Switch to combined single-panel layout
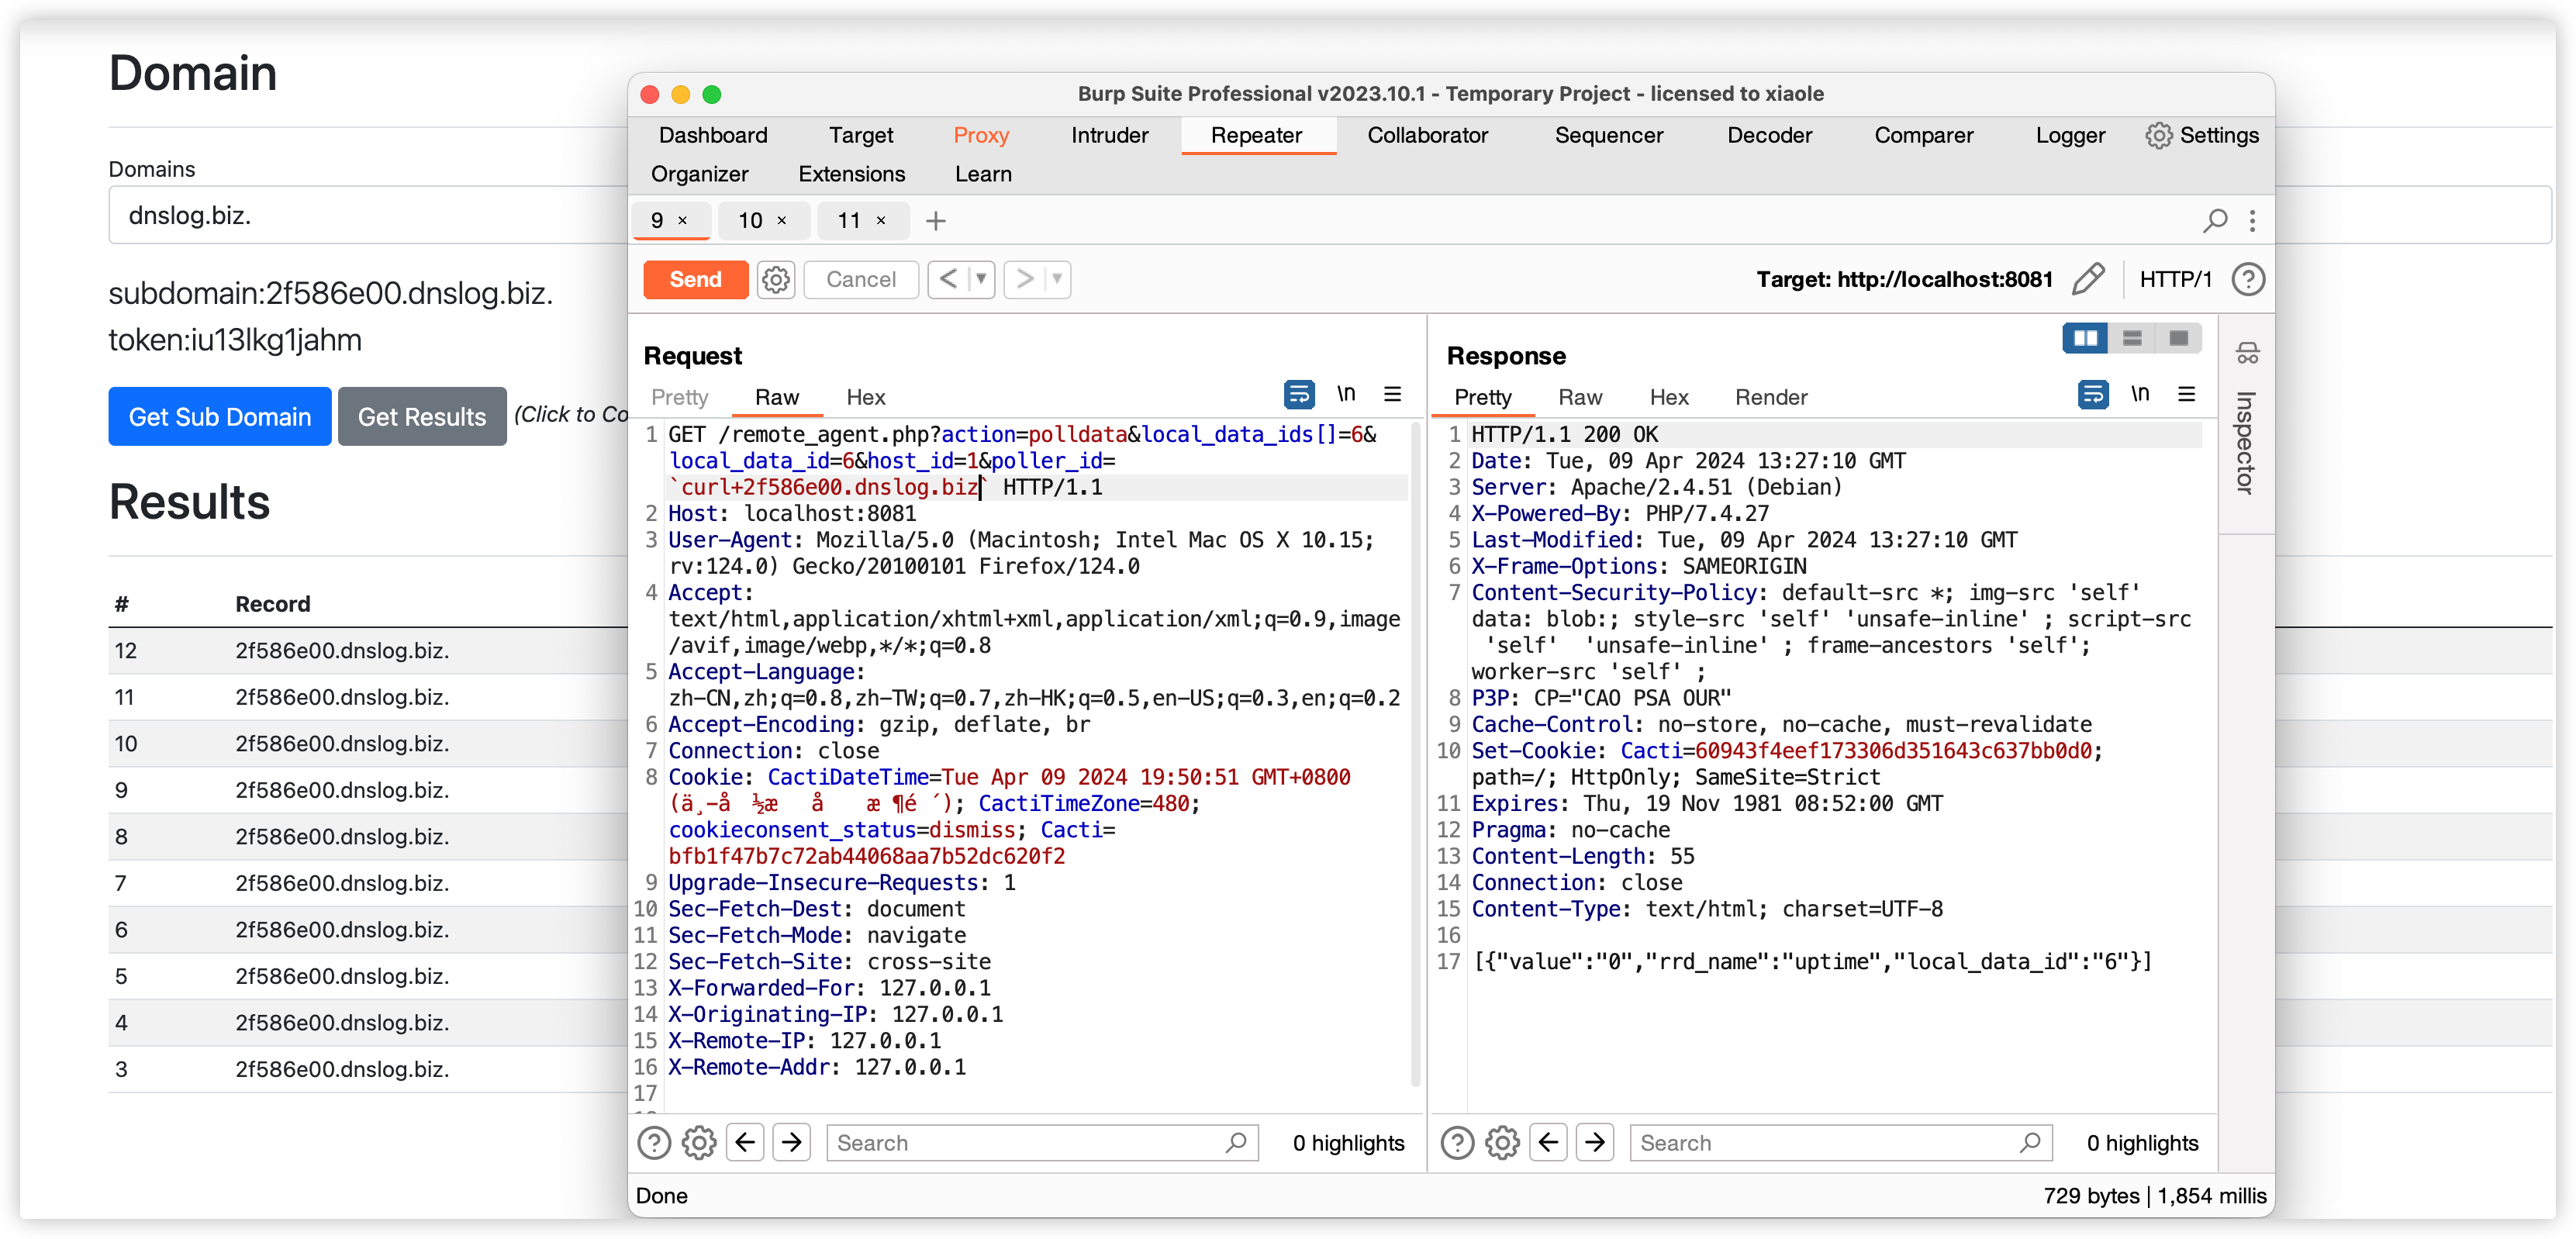2576x1239 pixels. [x=2178, y=338]
